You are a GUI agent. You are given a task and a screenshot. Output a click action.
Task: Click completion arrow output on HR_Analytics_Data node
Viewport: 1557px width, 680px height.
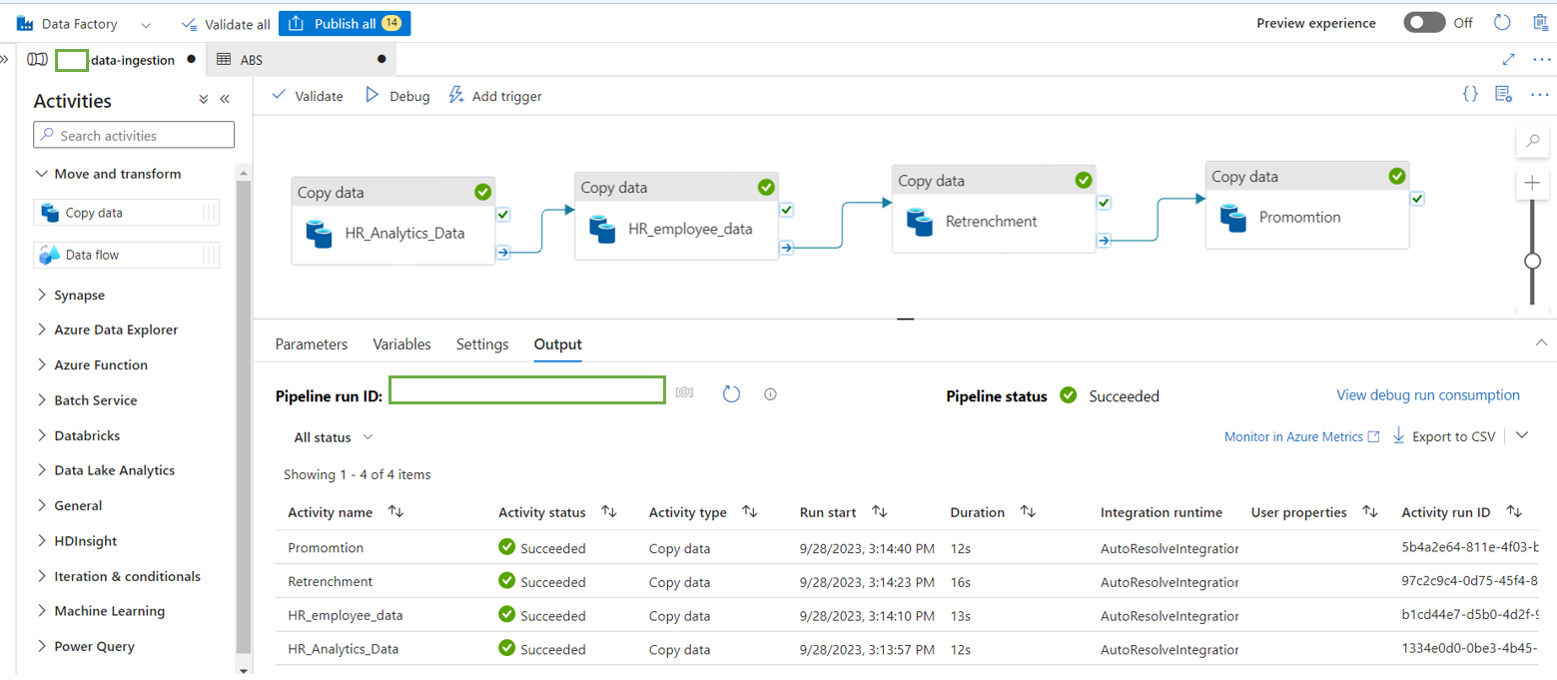pos(503,252)
